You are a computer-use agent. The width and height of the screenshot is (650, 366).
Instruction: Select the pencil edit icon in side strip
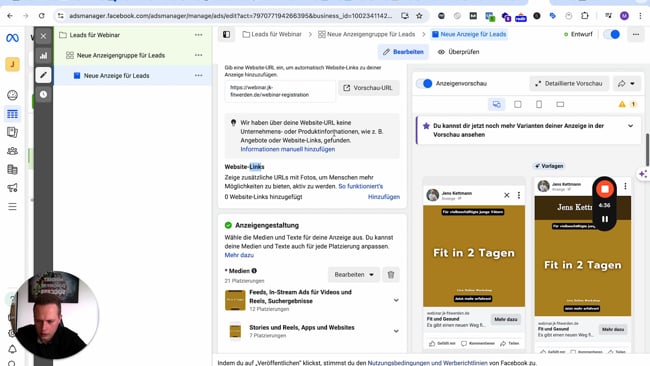pyautogui.click(x=44, y=75)
